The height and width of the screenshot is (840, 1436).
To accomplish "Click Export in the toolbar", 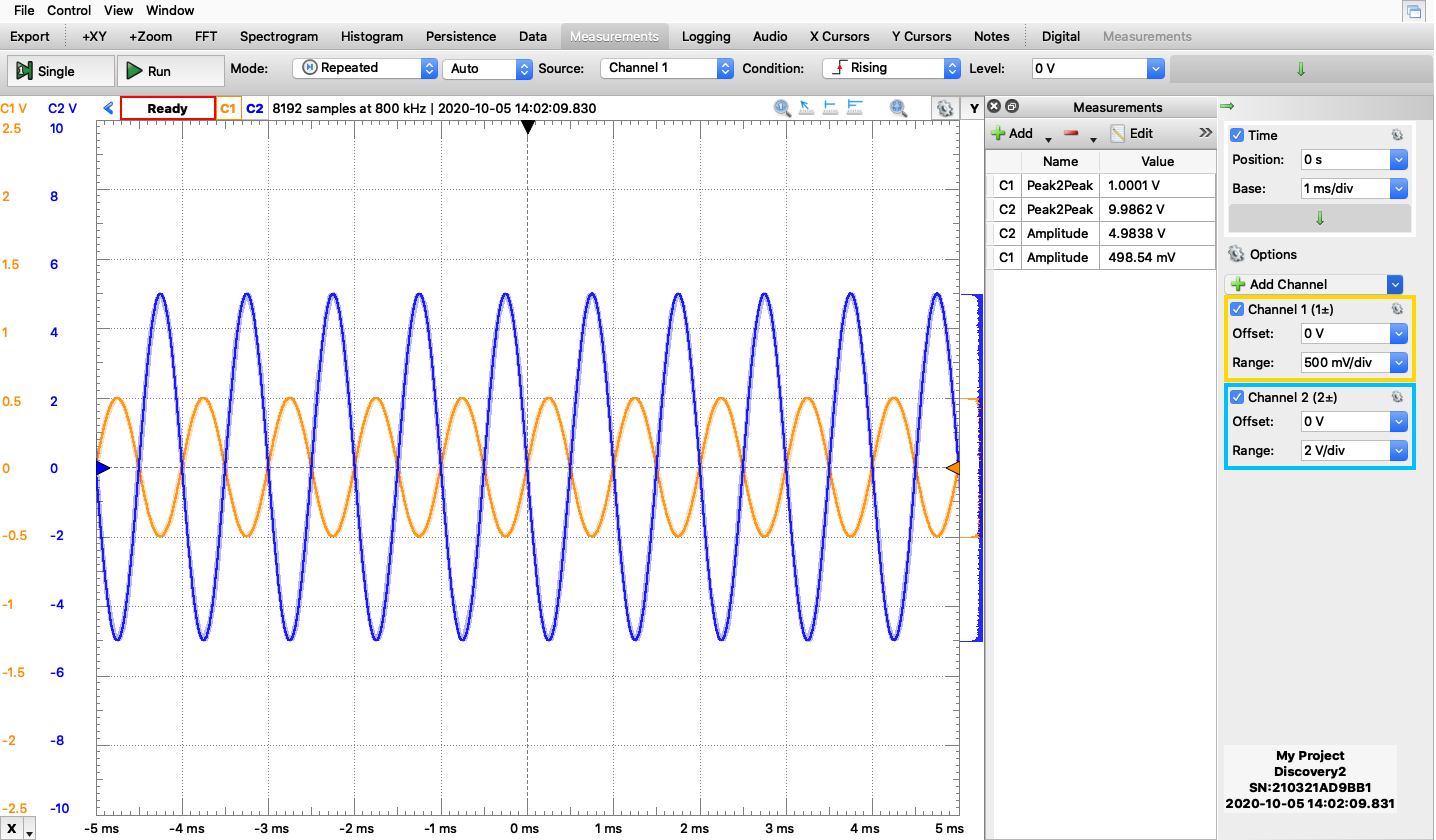I will pyautogui.click(x=30, y=36).
